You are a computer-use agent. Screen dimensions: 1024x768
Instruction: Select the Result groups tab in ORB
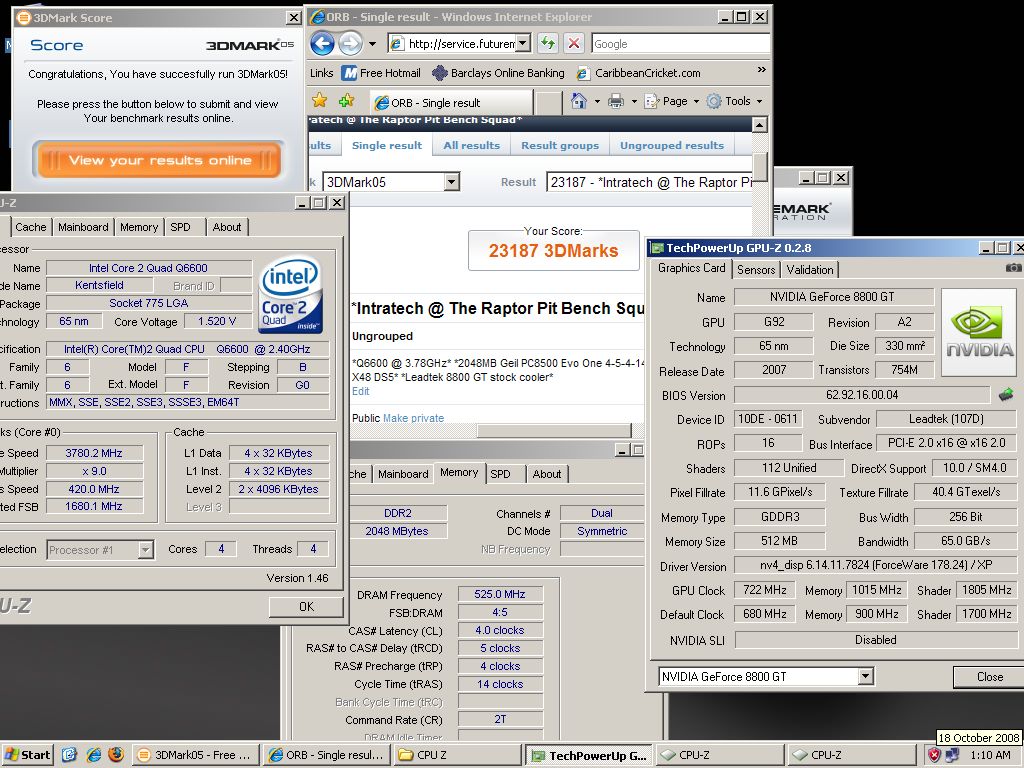click(560, 146)
